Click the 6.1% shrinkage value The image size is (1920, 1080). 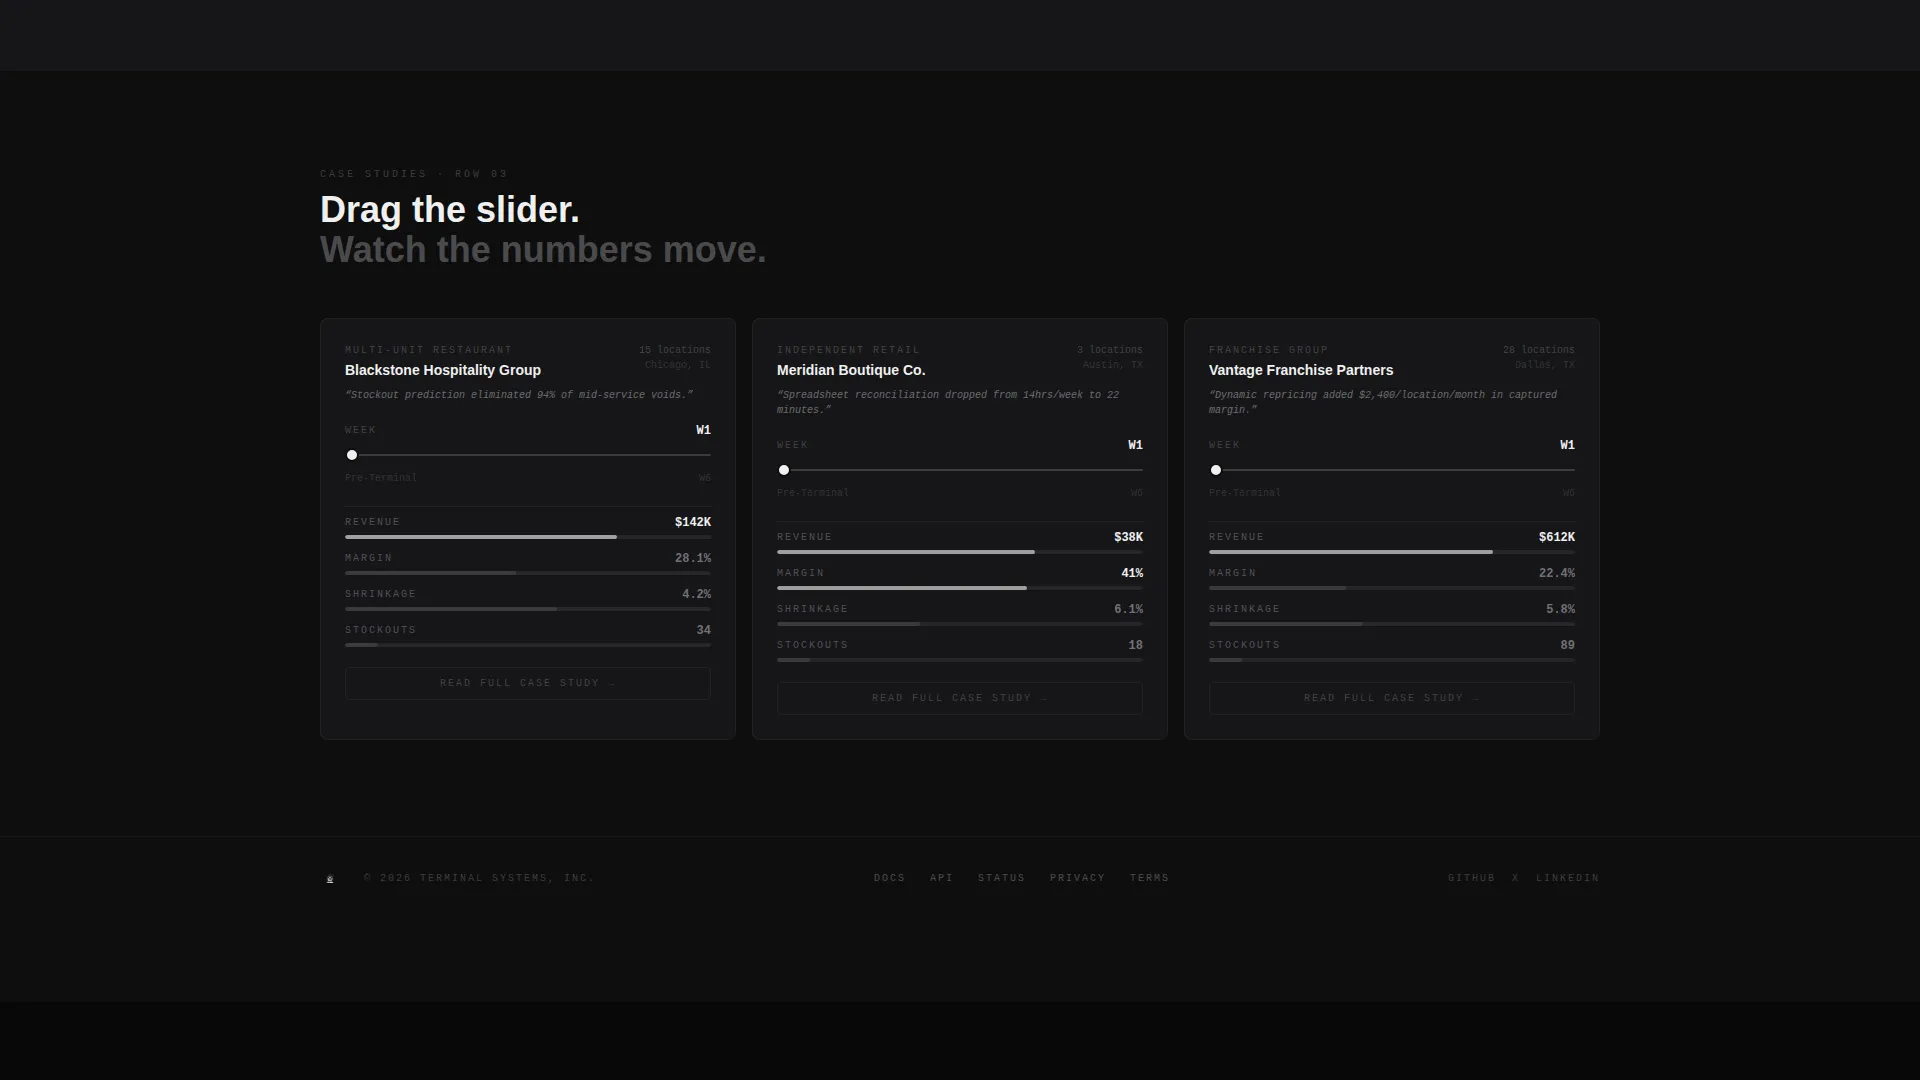tap(1128, 609)
